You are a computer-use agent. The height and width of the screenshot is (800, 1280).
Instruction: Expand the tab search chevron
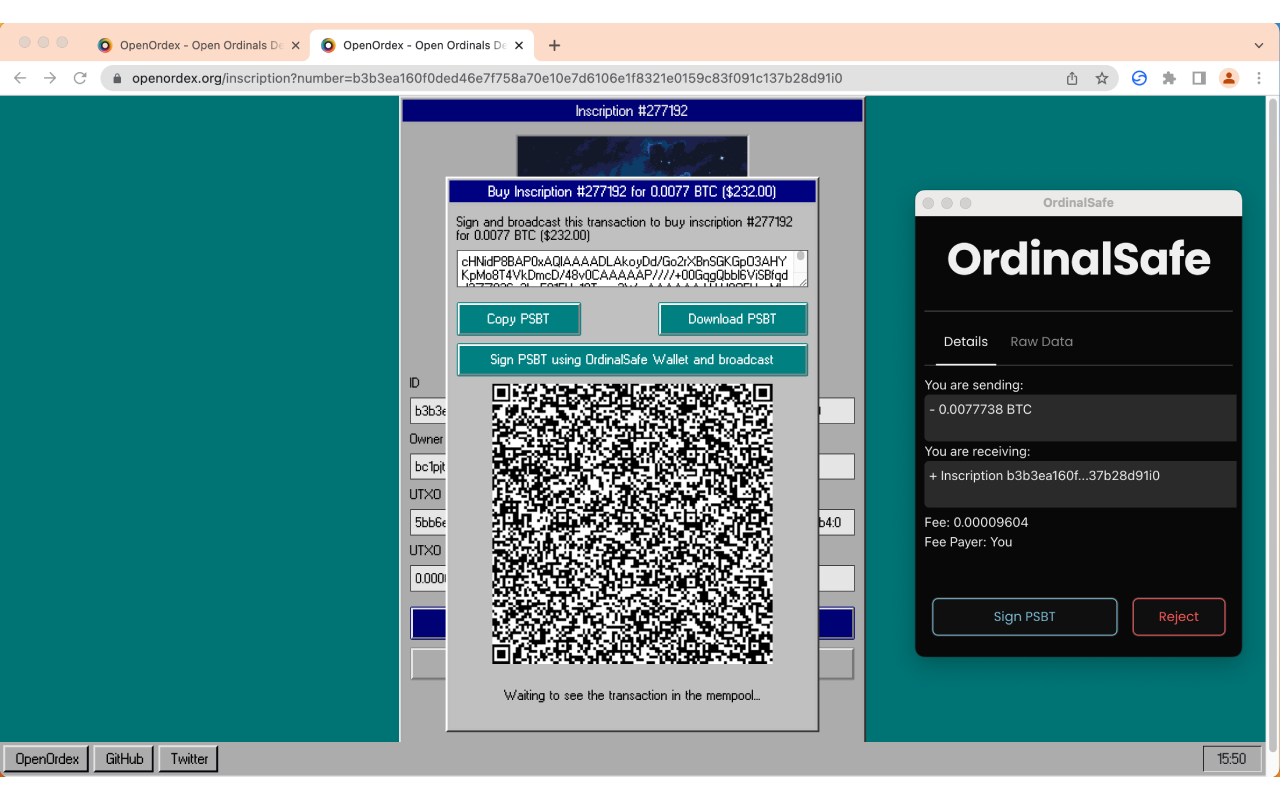click(x=1259, y=45)
